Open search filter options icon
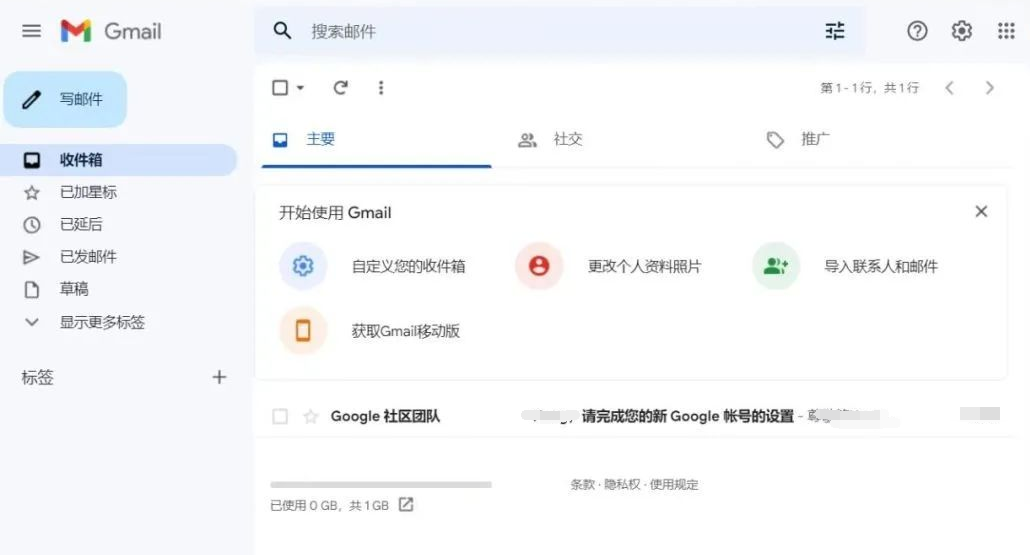Image resolution: width=1030 pixels, height=555 pixels. click(835, 31)
